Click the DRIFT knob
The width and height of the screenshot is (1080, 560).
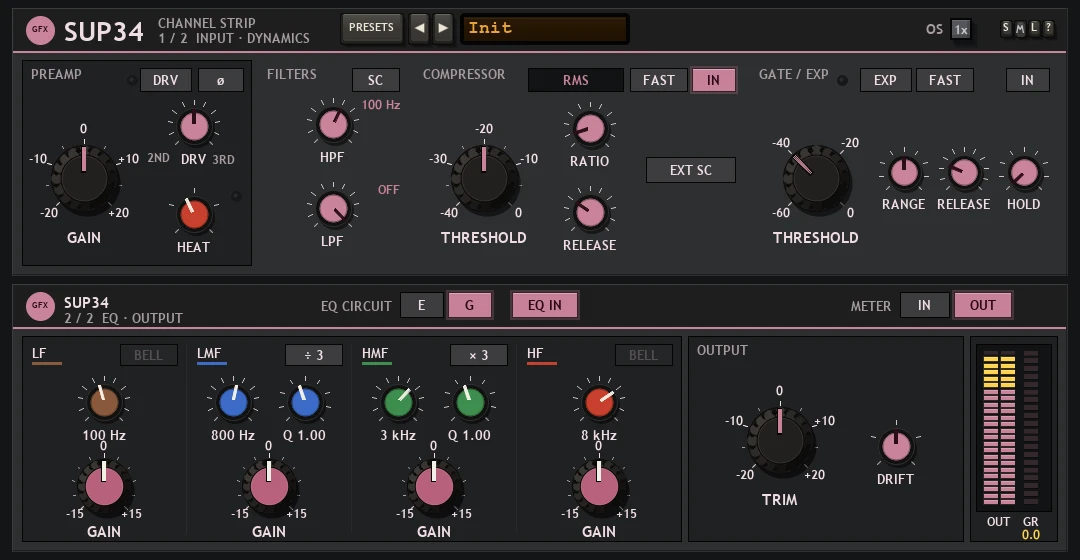pyautogui.click(x=896, y=446)
